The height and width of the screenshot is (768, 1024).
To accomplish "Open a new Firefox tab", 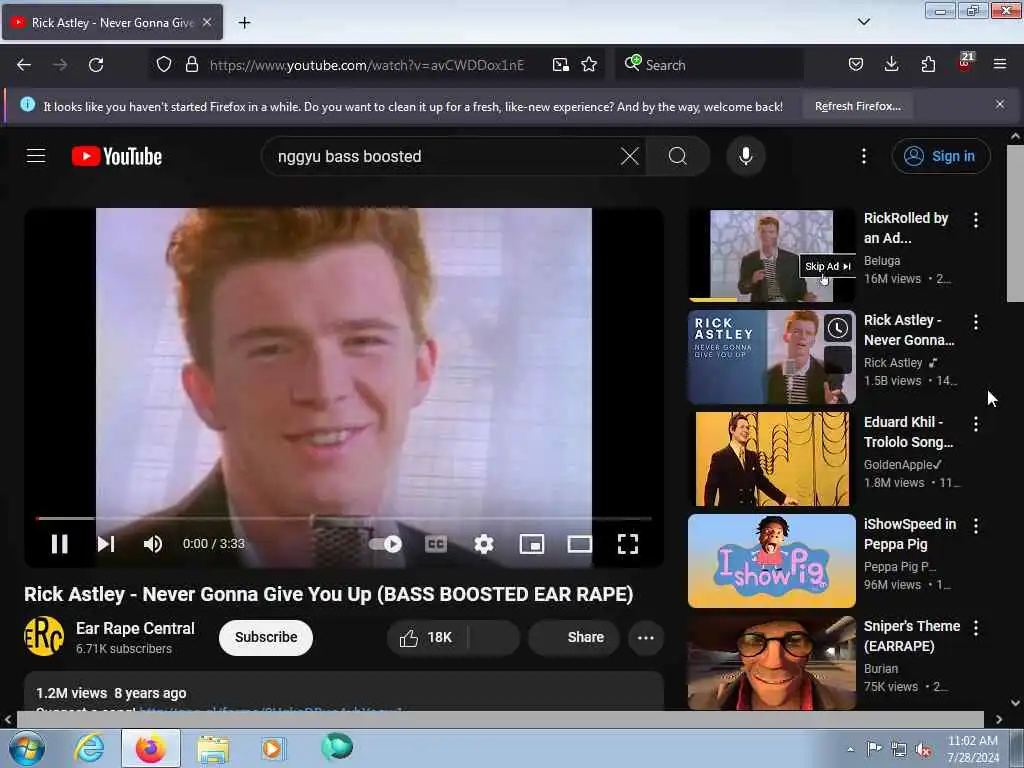I will click(244, 23).
